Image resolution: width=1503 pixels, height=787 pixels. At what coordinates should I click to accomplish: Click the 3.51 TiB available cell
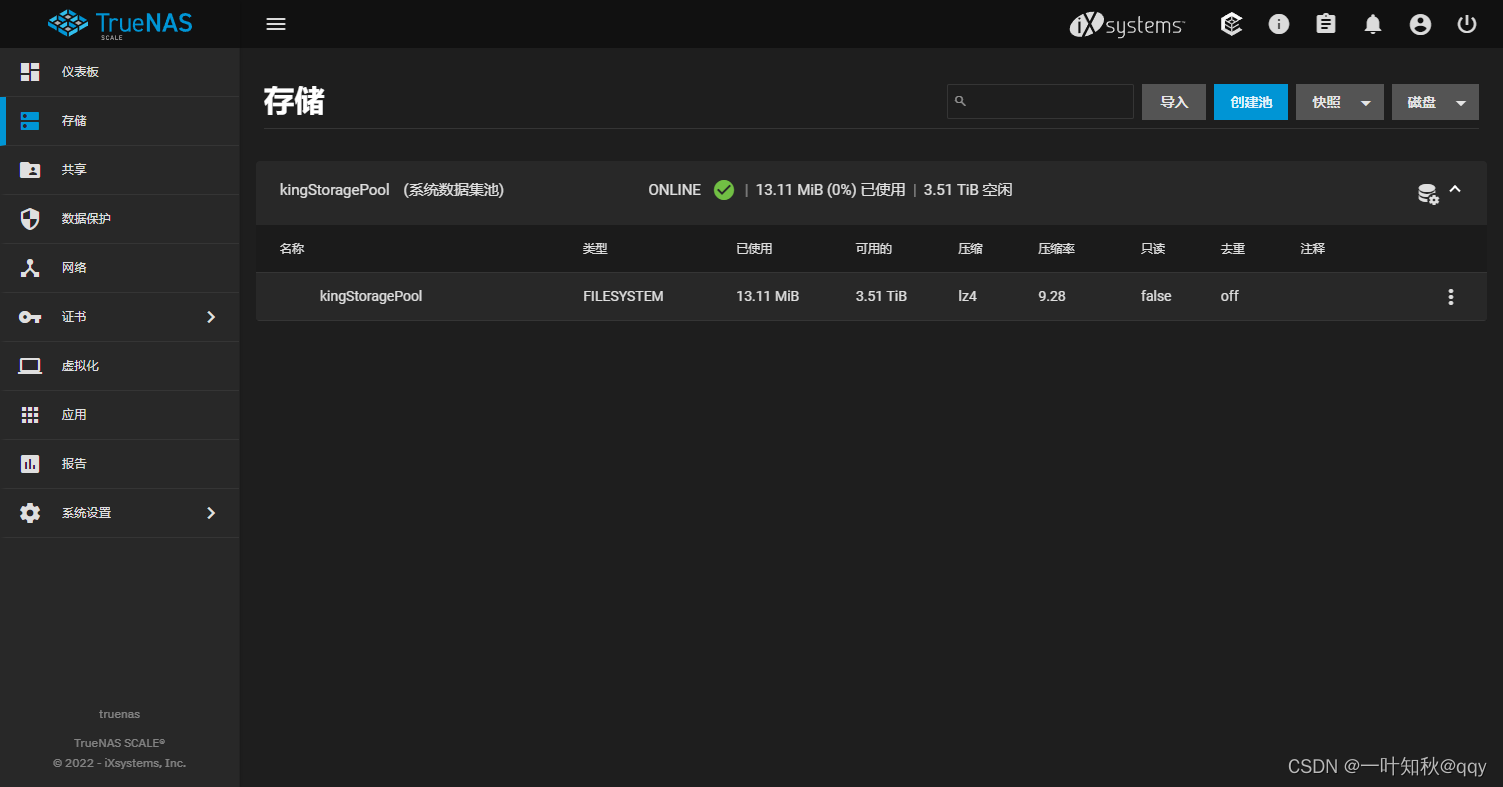(881, 296)
